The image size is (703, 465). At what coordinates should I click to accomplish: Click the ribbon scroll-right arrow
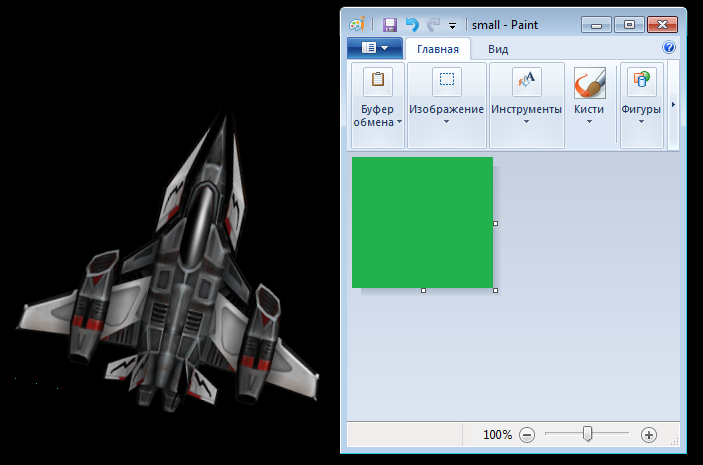(x=673, y=104)
